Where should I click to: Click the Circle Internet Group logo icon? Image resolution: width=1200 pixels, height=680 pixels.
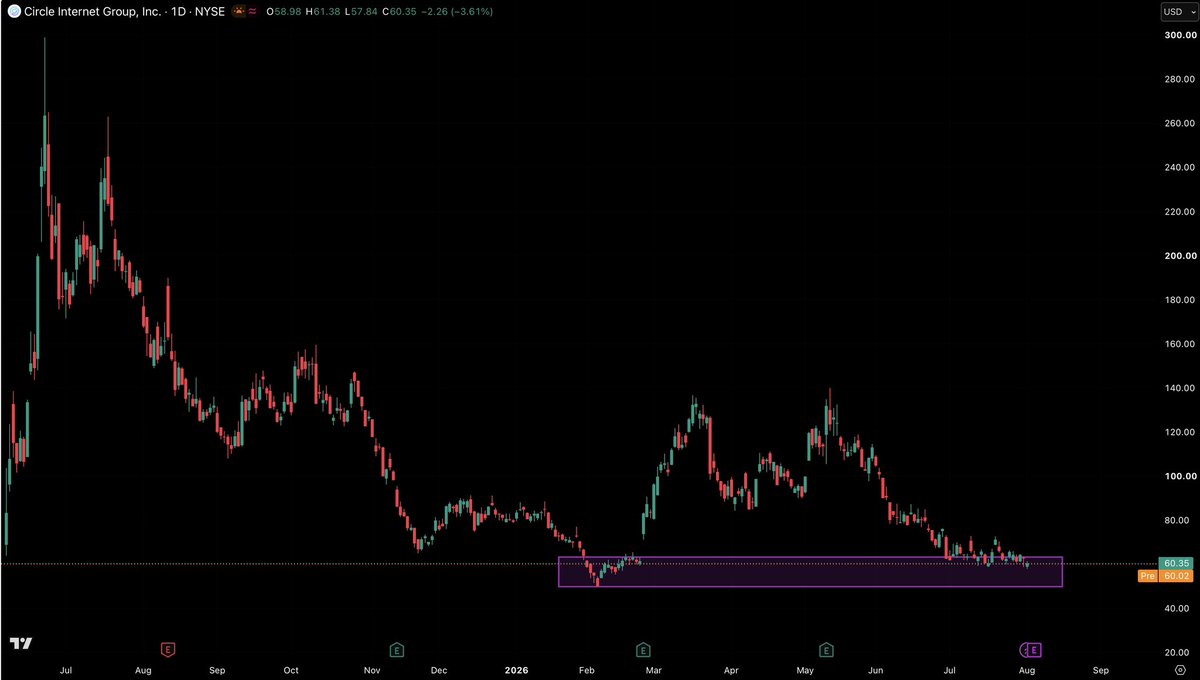(x=13, y=11)
